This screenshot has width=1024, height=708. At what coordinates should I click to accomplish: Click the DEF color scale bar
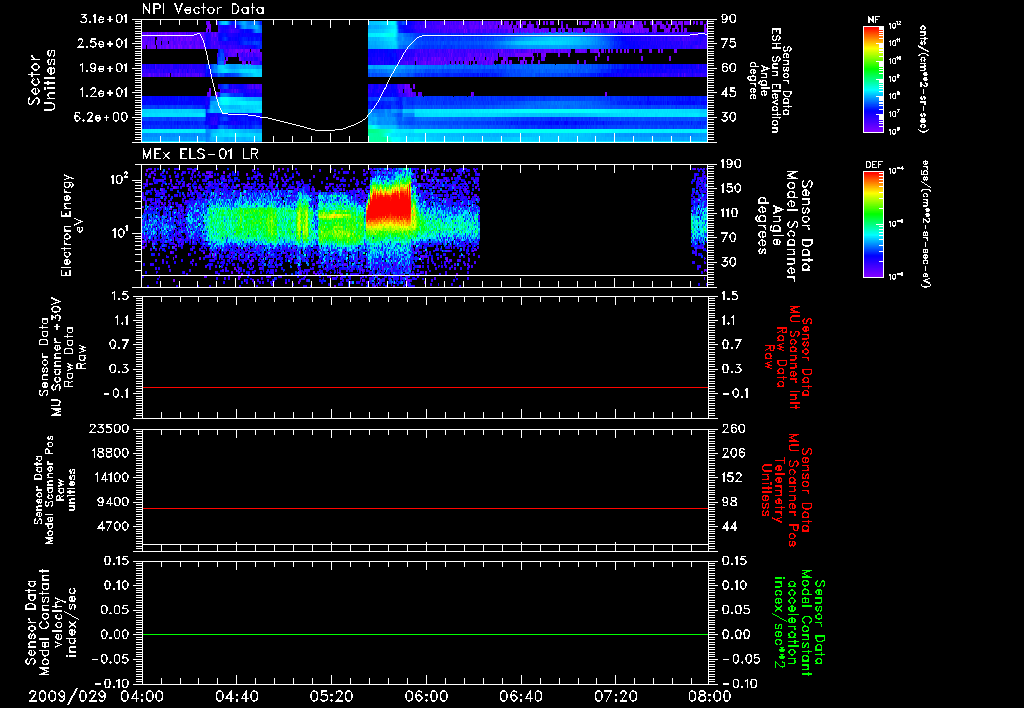(x=873, y=224)
